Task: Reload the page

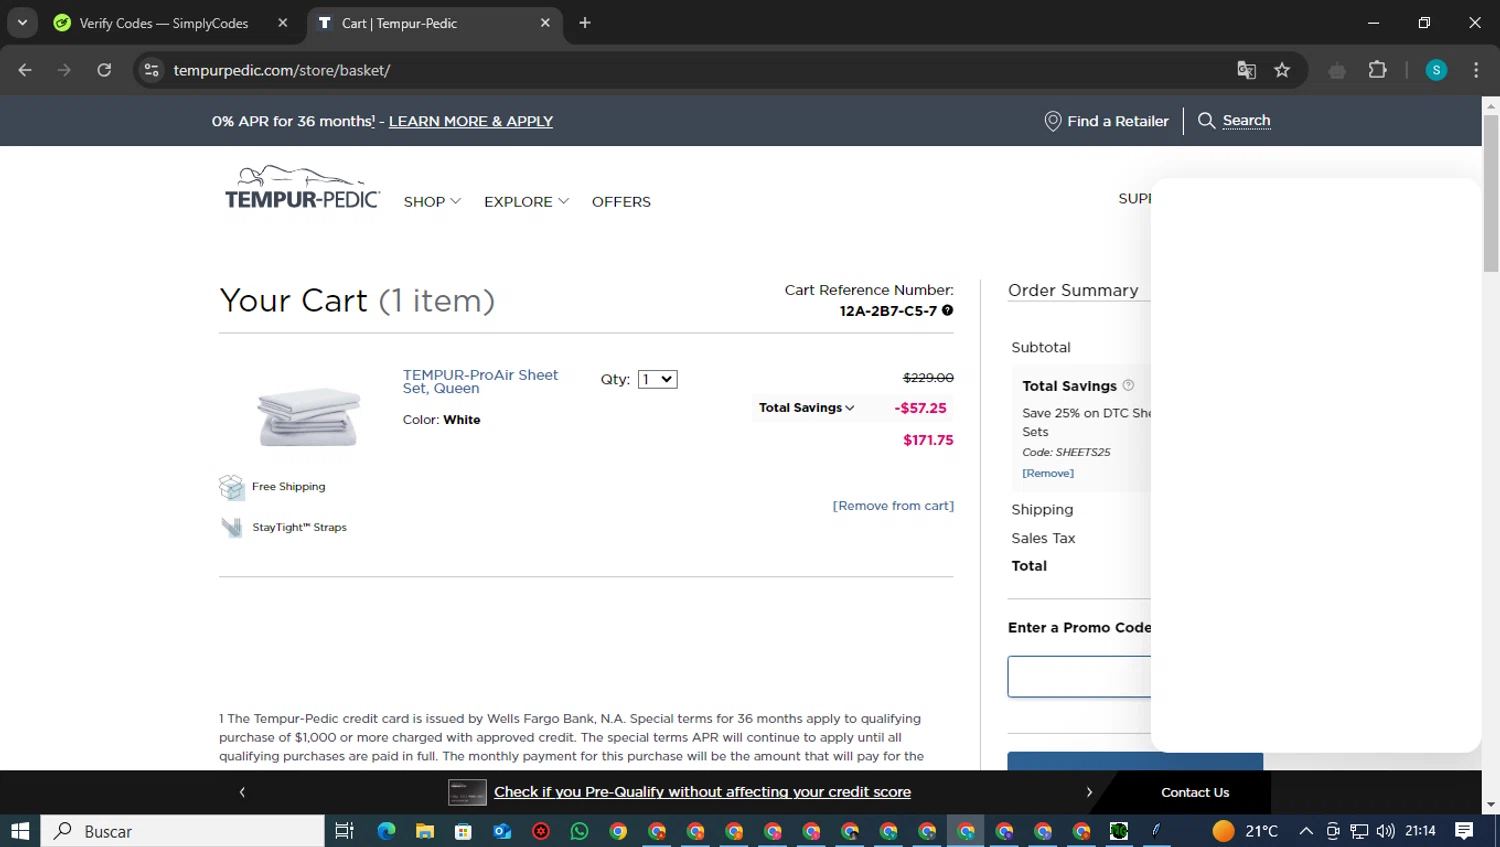Action: [104, 70]
